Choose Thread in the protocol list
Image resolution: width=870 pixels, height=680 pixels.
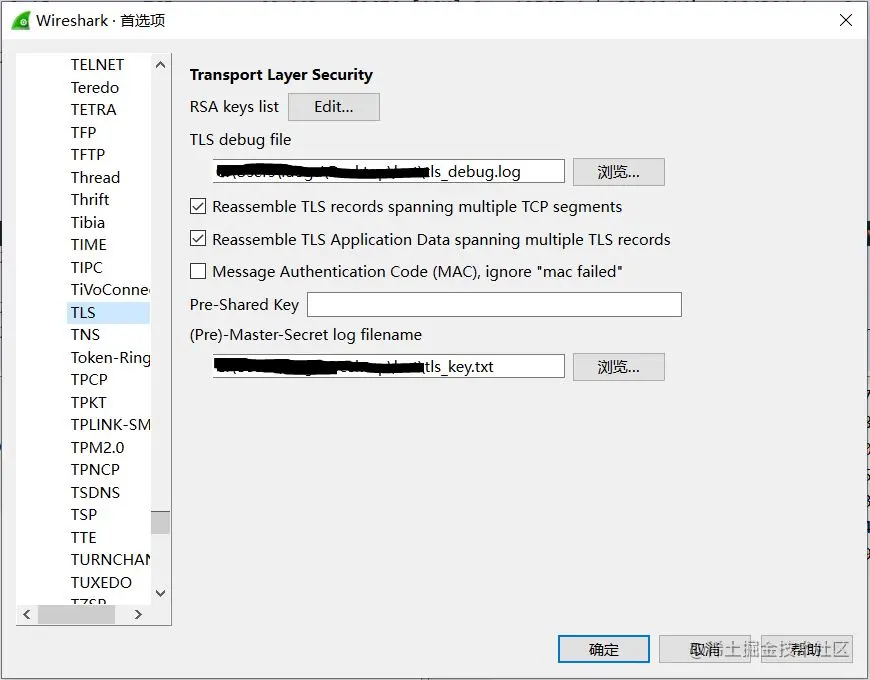click(95, 177)
